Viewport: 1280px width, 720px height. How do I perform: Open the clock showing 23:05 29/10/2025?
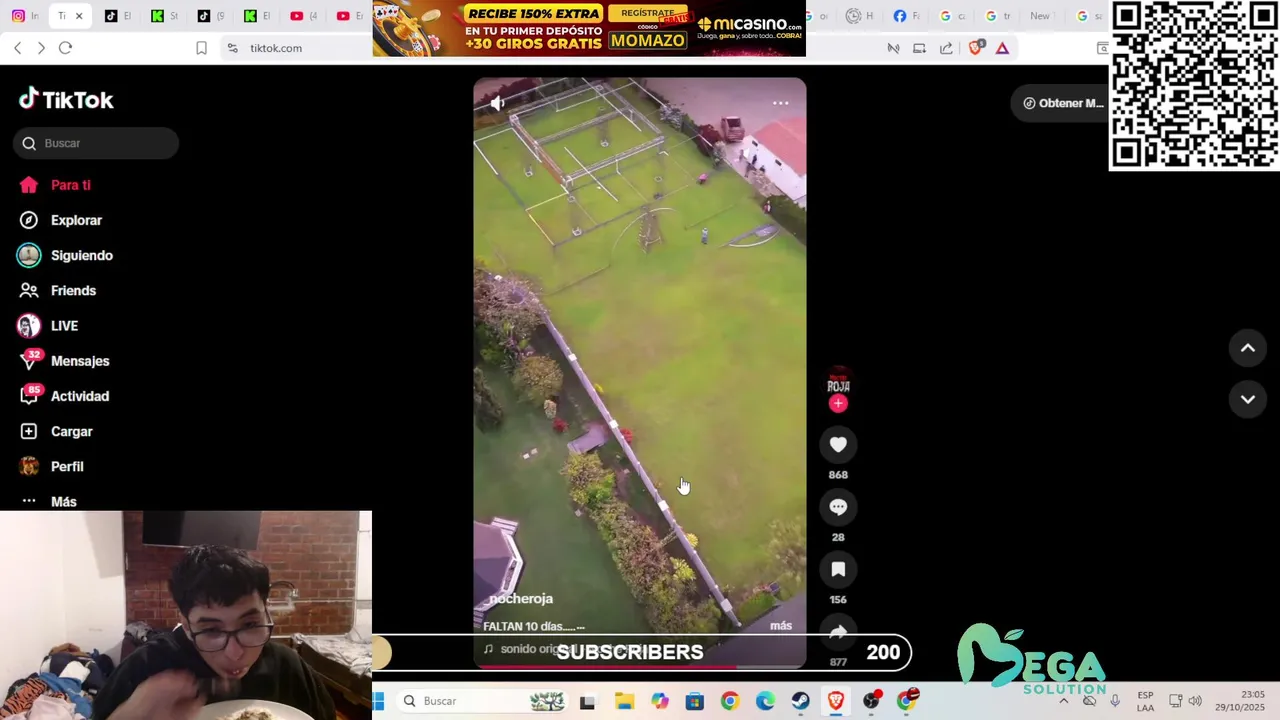click(1239, 701)
